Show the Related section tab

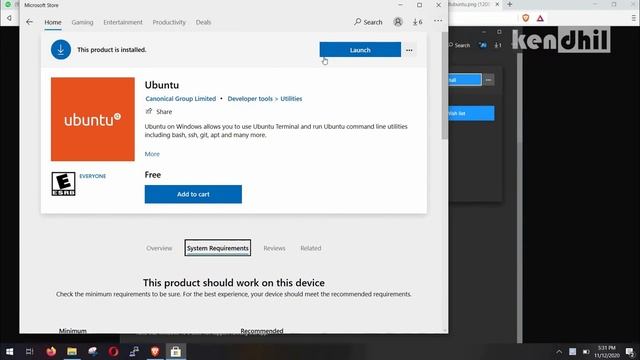point(311,248)
